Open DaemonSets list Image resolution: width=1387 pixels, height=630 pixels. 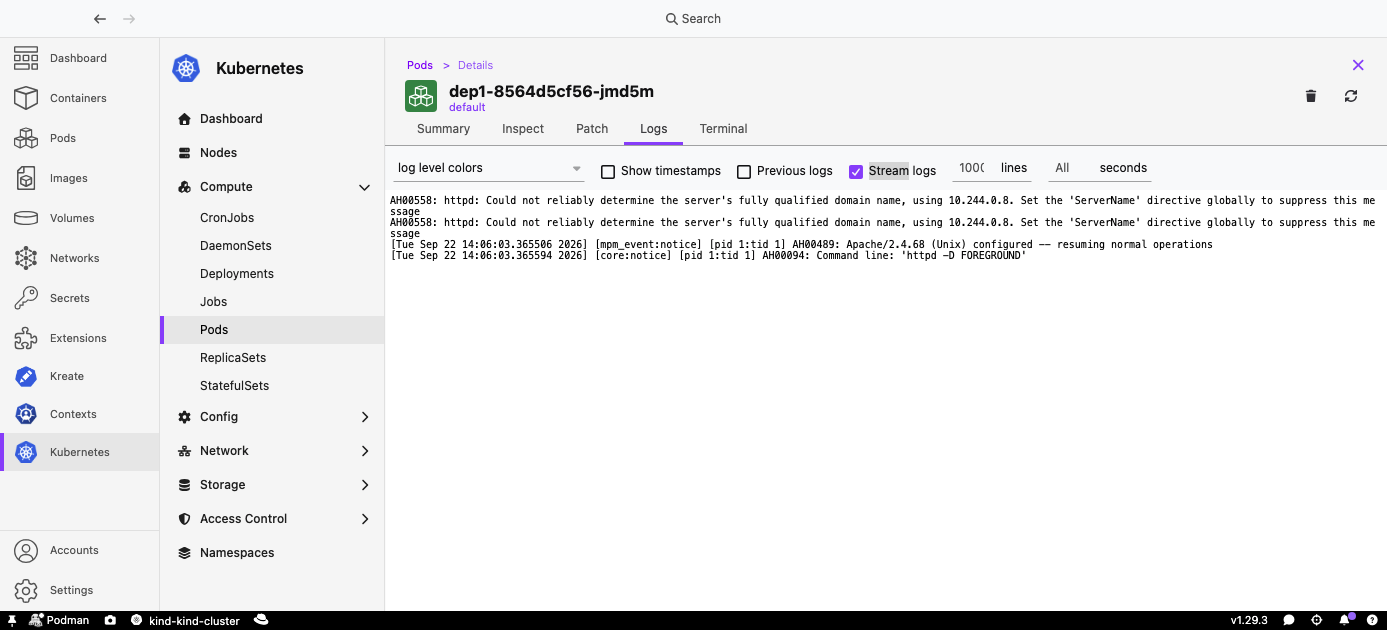coord(272,246)
